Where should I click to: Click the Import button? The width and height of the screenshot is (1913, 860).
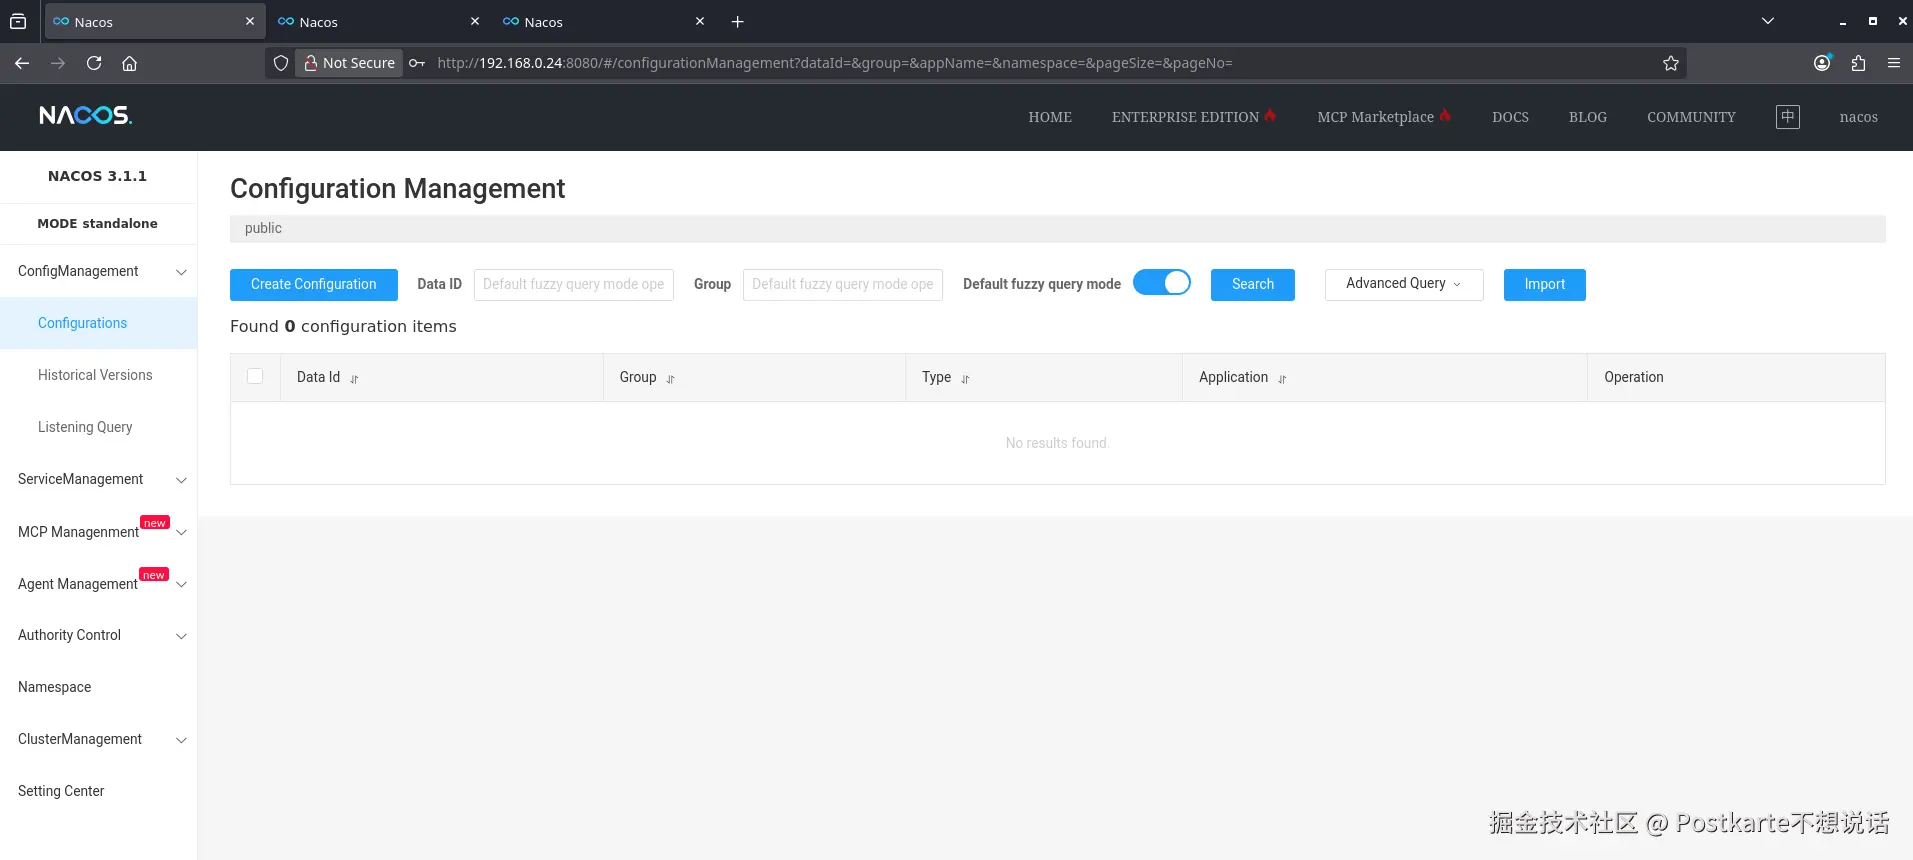point(1544,284)
